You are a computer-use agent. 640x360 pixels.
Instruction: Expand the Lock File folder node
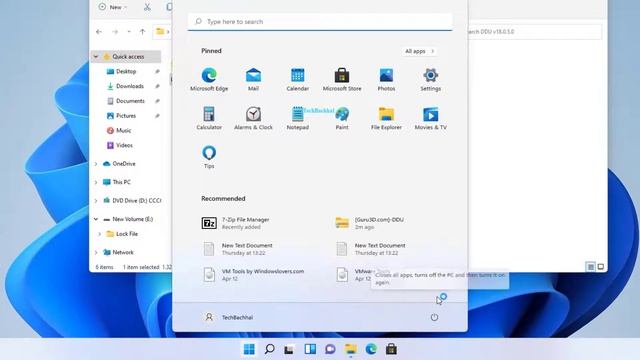[100, 234]
